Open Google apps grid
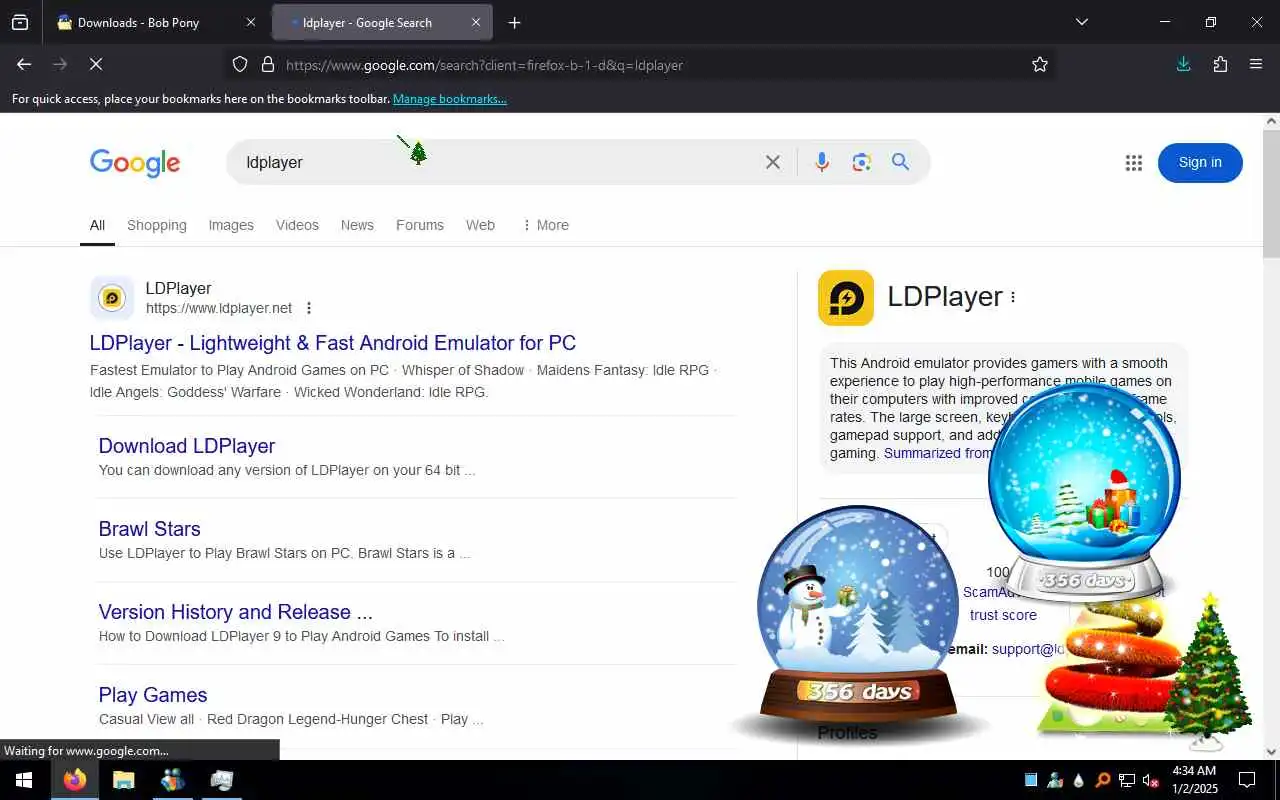Image resolution: width=1280 pixels, height=800 pixels. (1133, 163)
